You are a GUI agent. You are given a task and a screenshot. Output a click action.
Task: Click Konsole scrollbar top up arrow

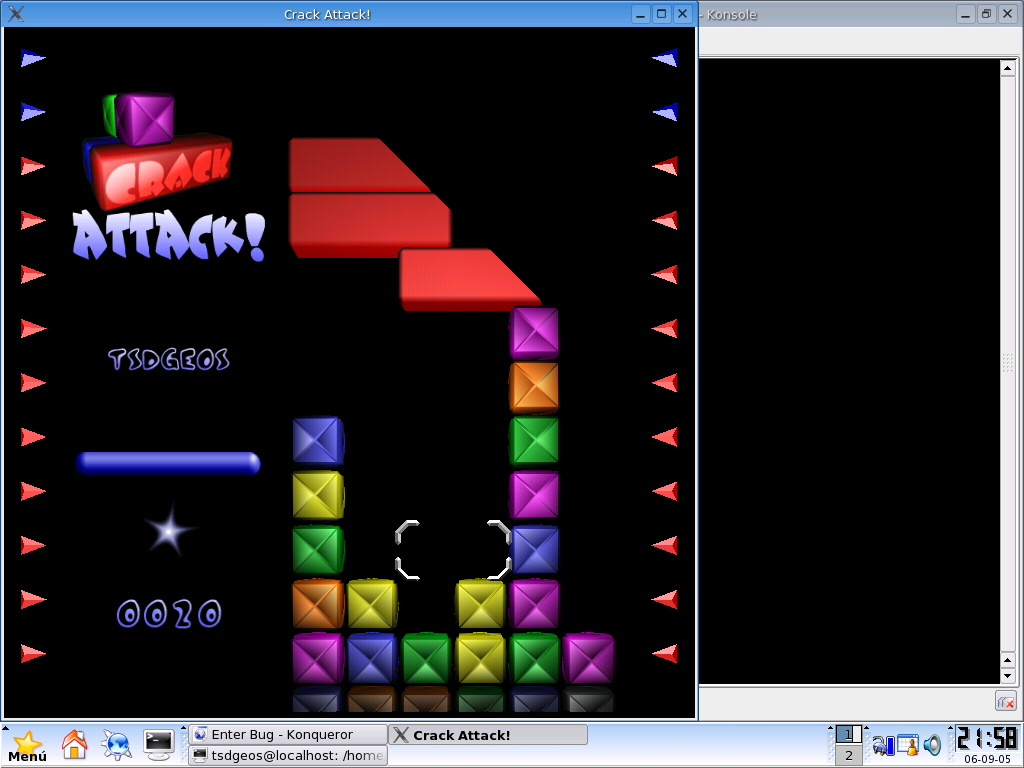tap(1008, 68)
